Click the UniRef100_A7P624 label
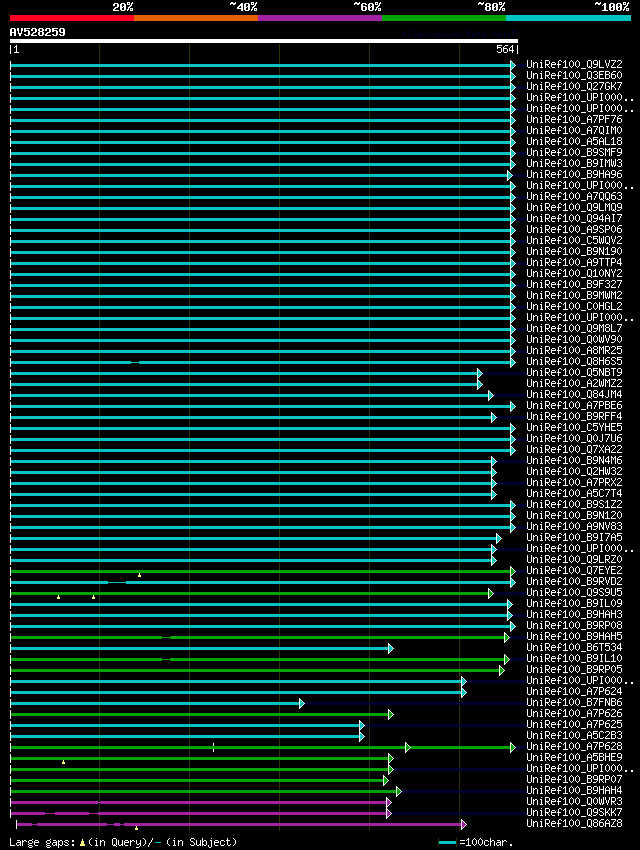The width and height of the screenshot is (640, 850). (x=574, y=691)
